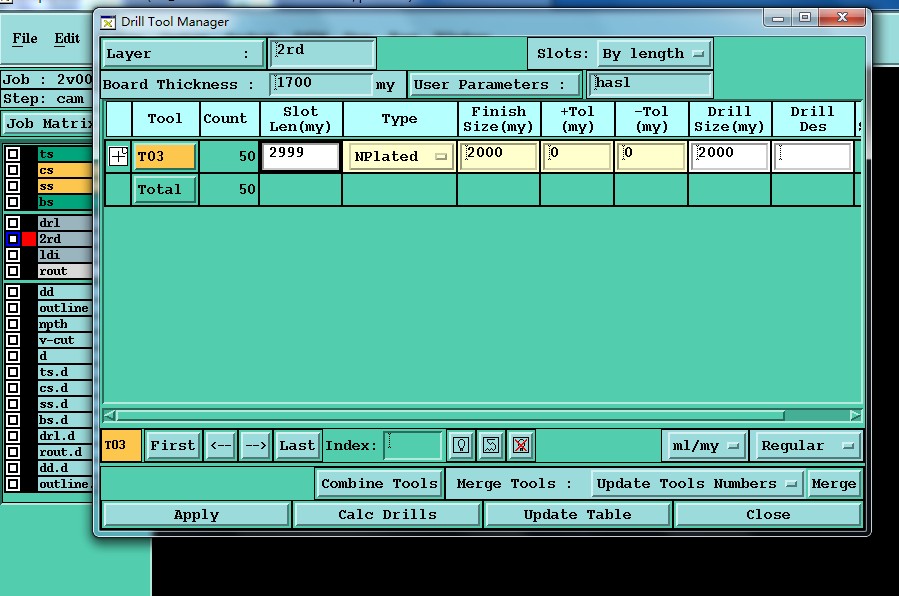The height and width of the screenshot is (596, 899).
Task: Select the ts.d layer name
Action: [x=65, y=372]
